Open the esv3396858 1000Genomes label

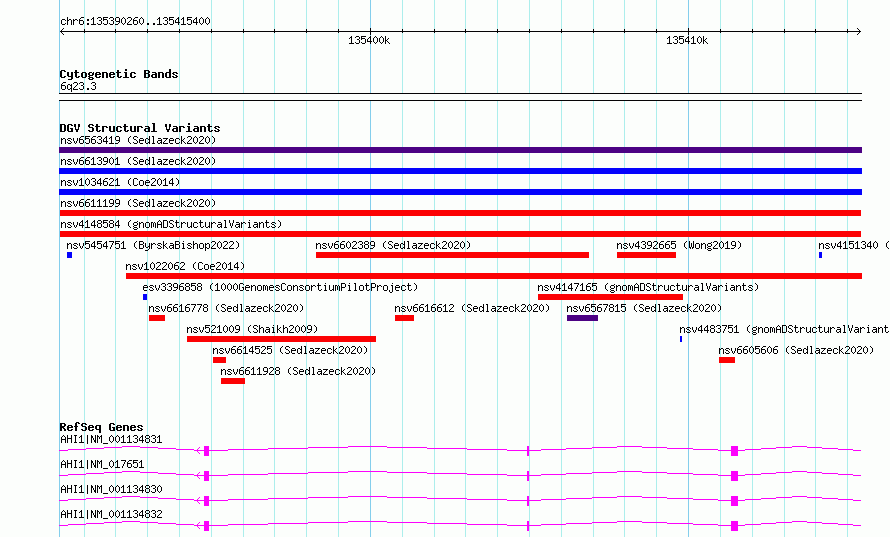click(280, 287)
